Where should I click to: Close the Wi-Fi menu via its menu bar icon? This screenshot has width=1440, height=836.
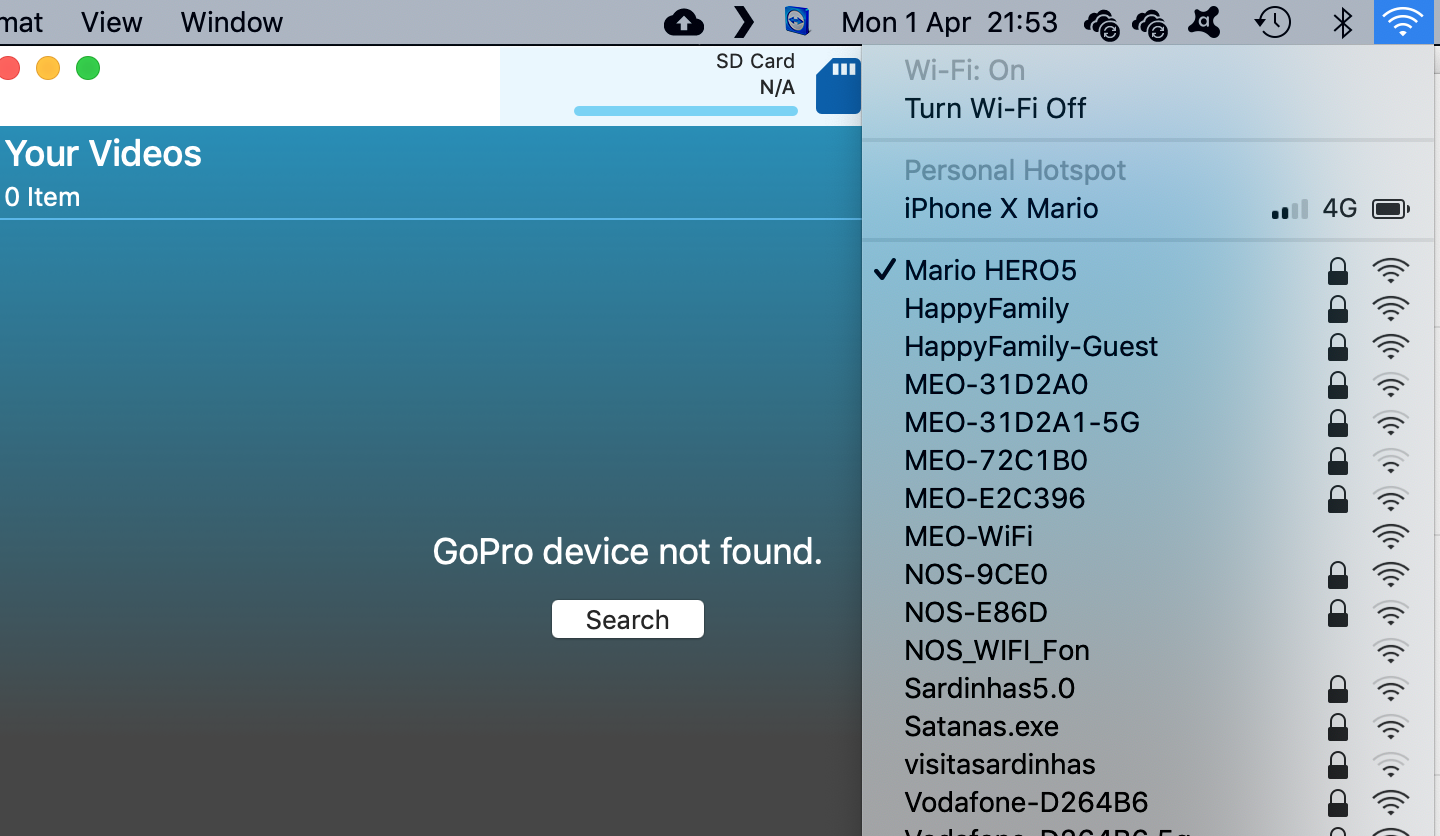tap(1404, 22)
